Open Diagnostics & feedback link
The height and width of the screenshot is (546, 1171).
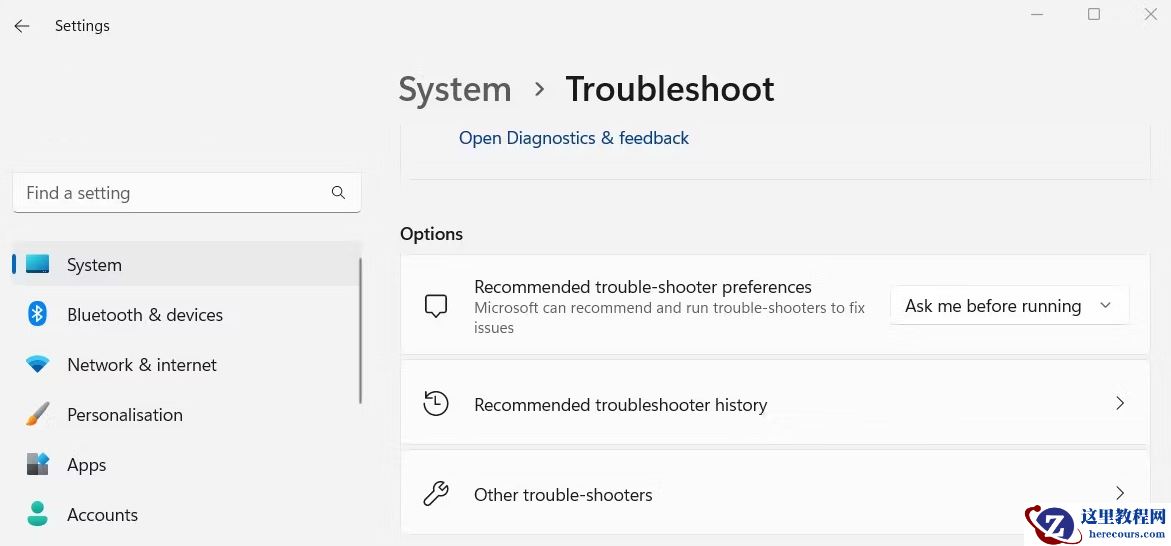[x=574, y=138]
